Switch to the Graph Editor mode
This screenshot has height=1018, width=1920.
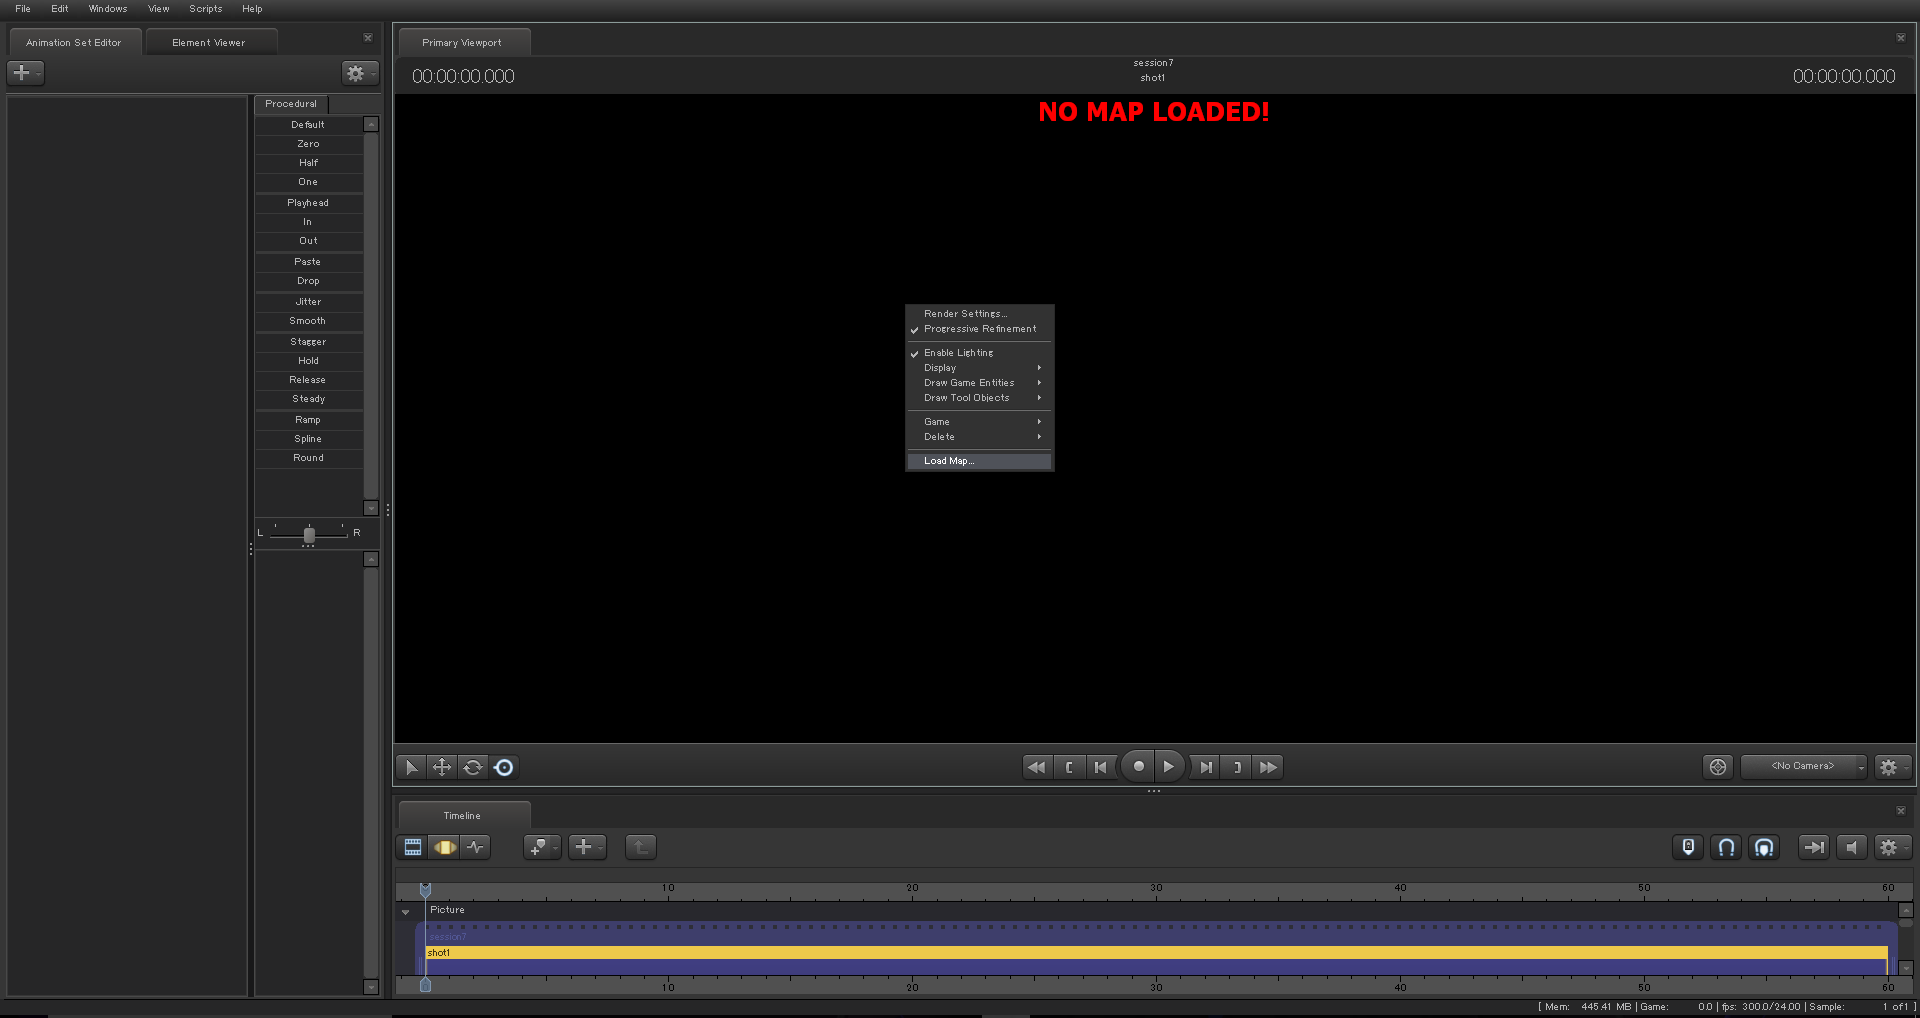tap(475, 847)
